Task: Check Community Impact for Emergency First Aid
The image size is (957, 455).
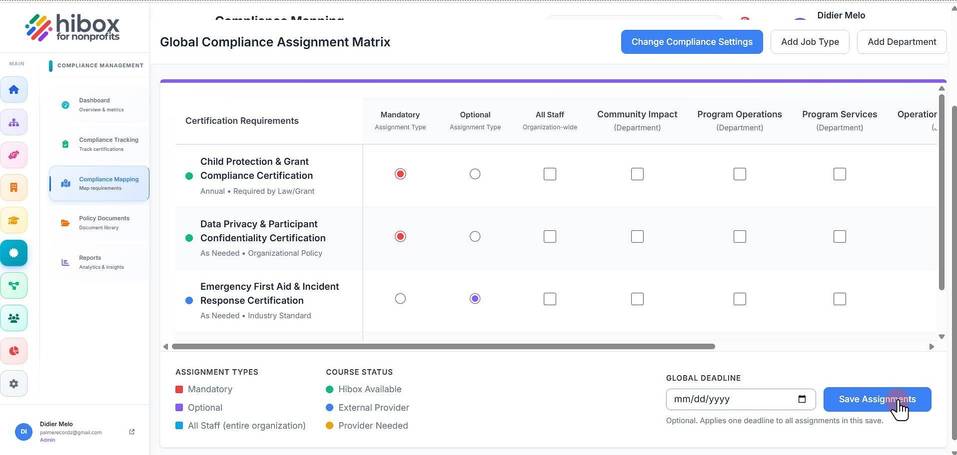Action: point(637,299)
